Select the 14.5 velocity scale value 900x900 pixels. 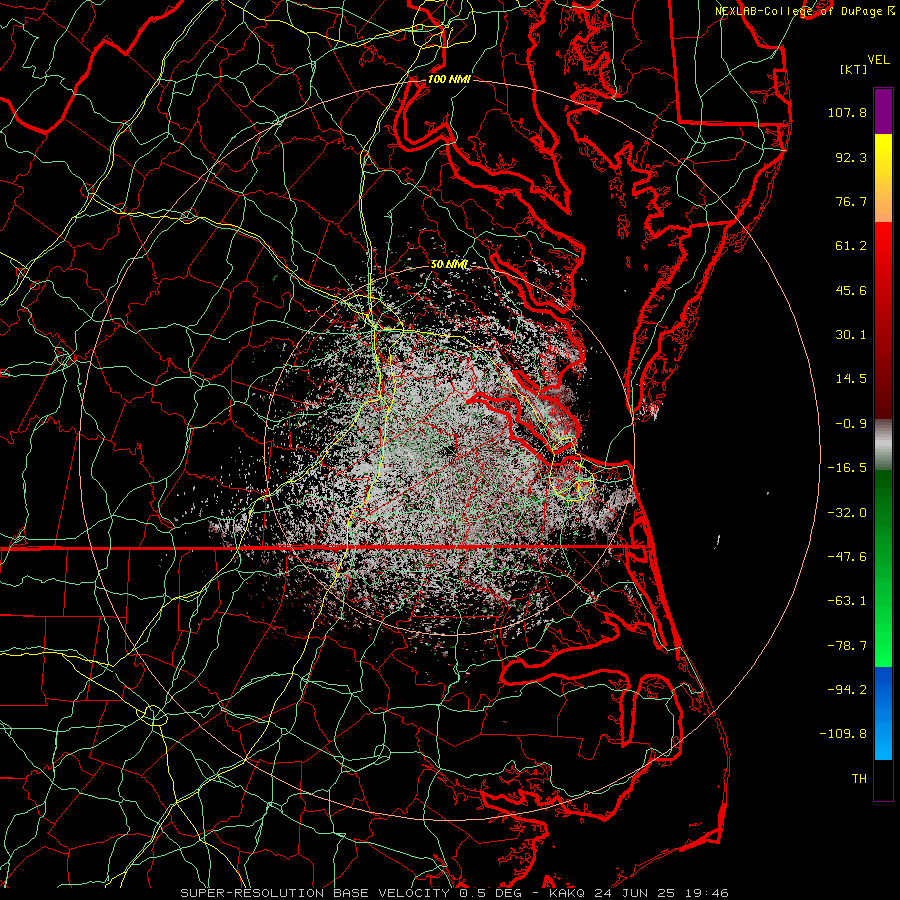click(851, 379)
